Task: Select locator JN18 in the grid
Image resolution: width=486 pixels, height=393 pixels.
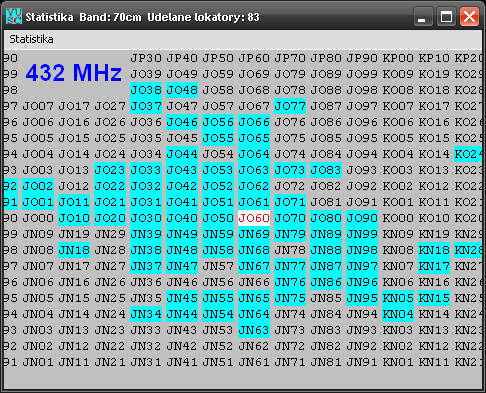Action: pyautogui.click(x=74, y=250)
